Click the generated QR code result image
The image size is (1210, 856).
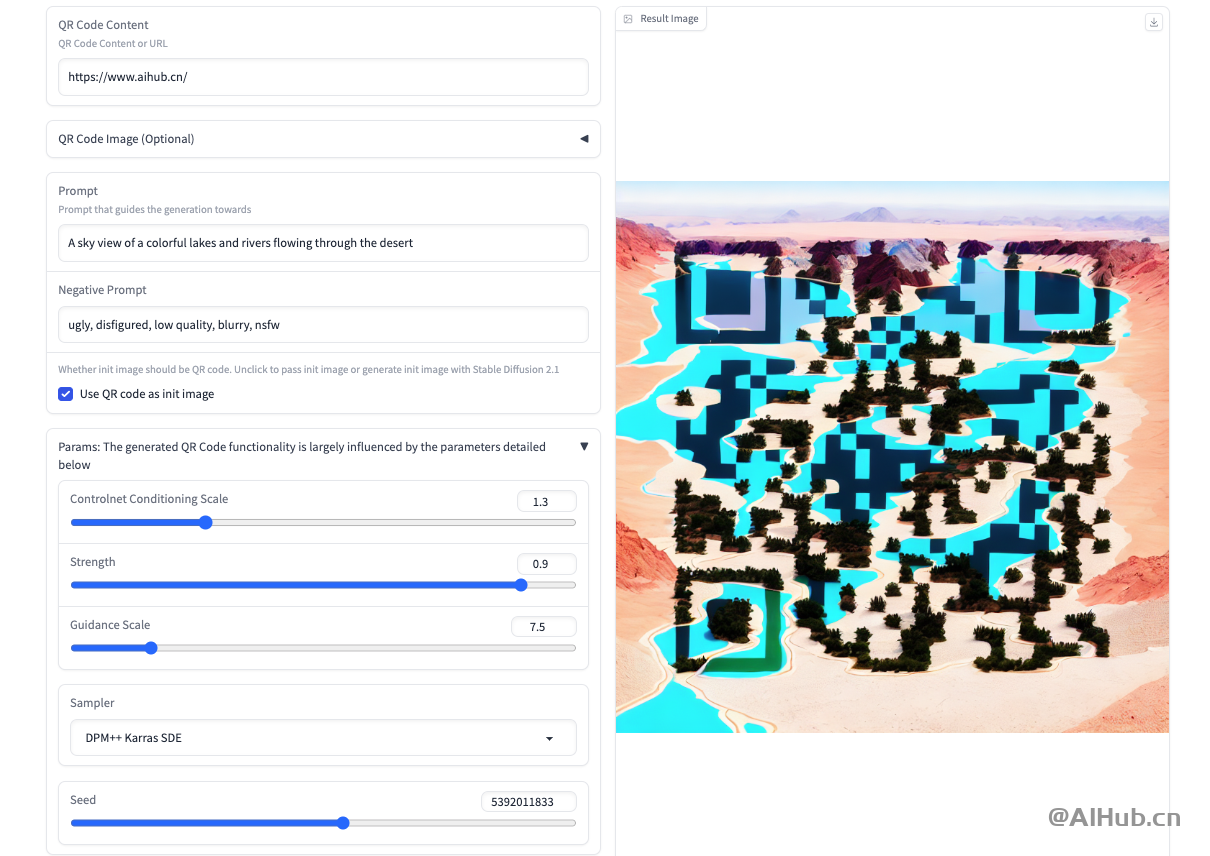[x=892, y=457]
